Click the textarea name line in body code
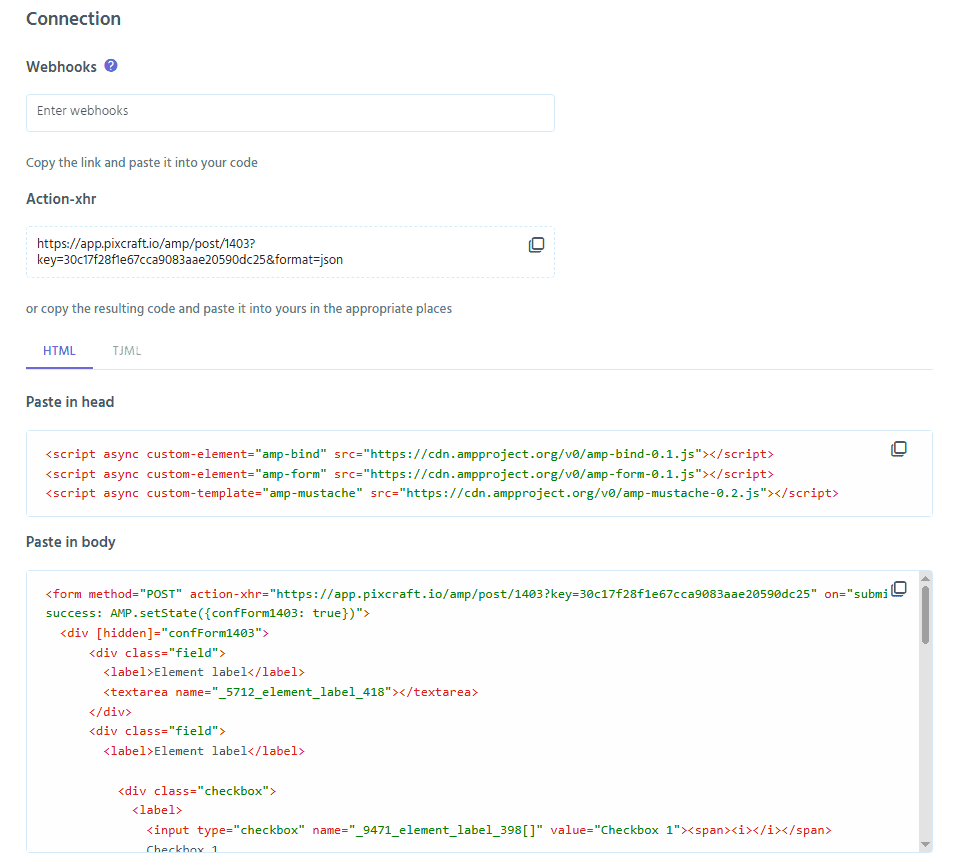954x860 pixels. point(290,691)
